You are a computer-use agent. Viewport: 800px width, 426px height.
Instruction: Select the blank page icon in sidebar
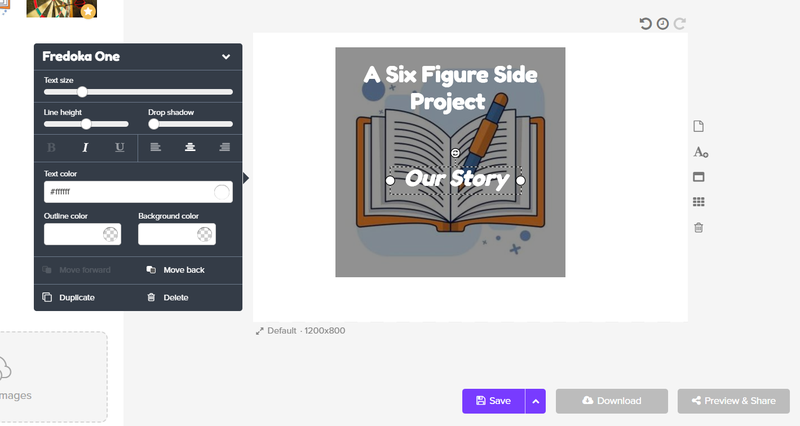[x=698, y=127]
